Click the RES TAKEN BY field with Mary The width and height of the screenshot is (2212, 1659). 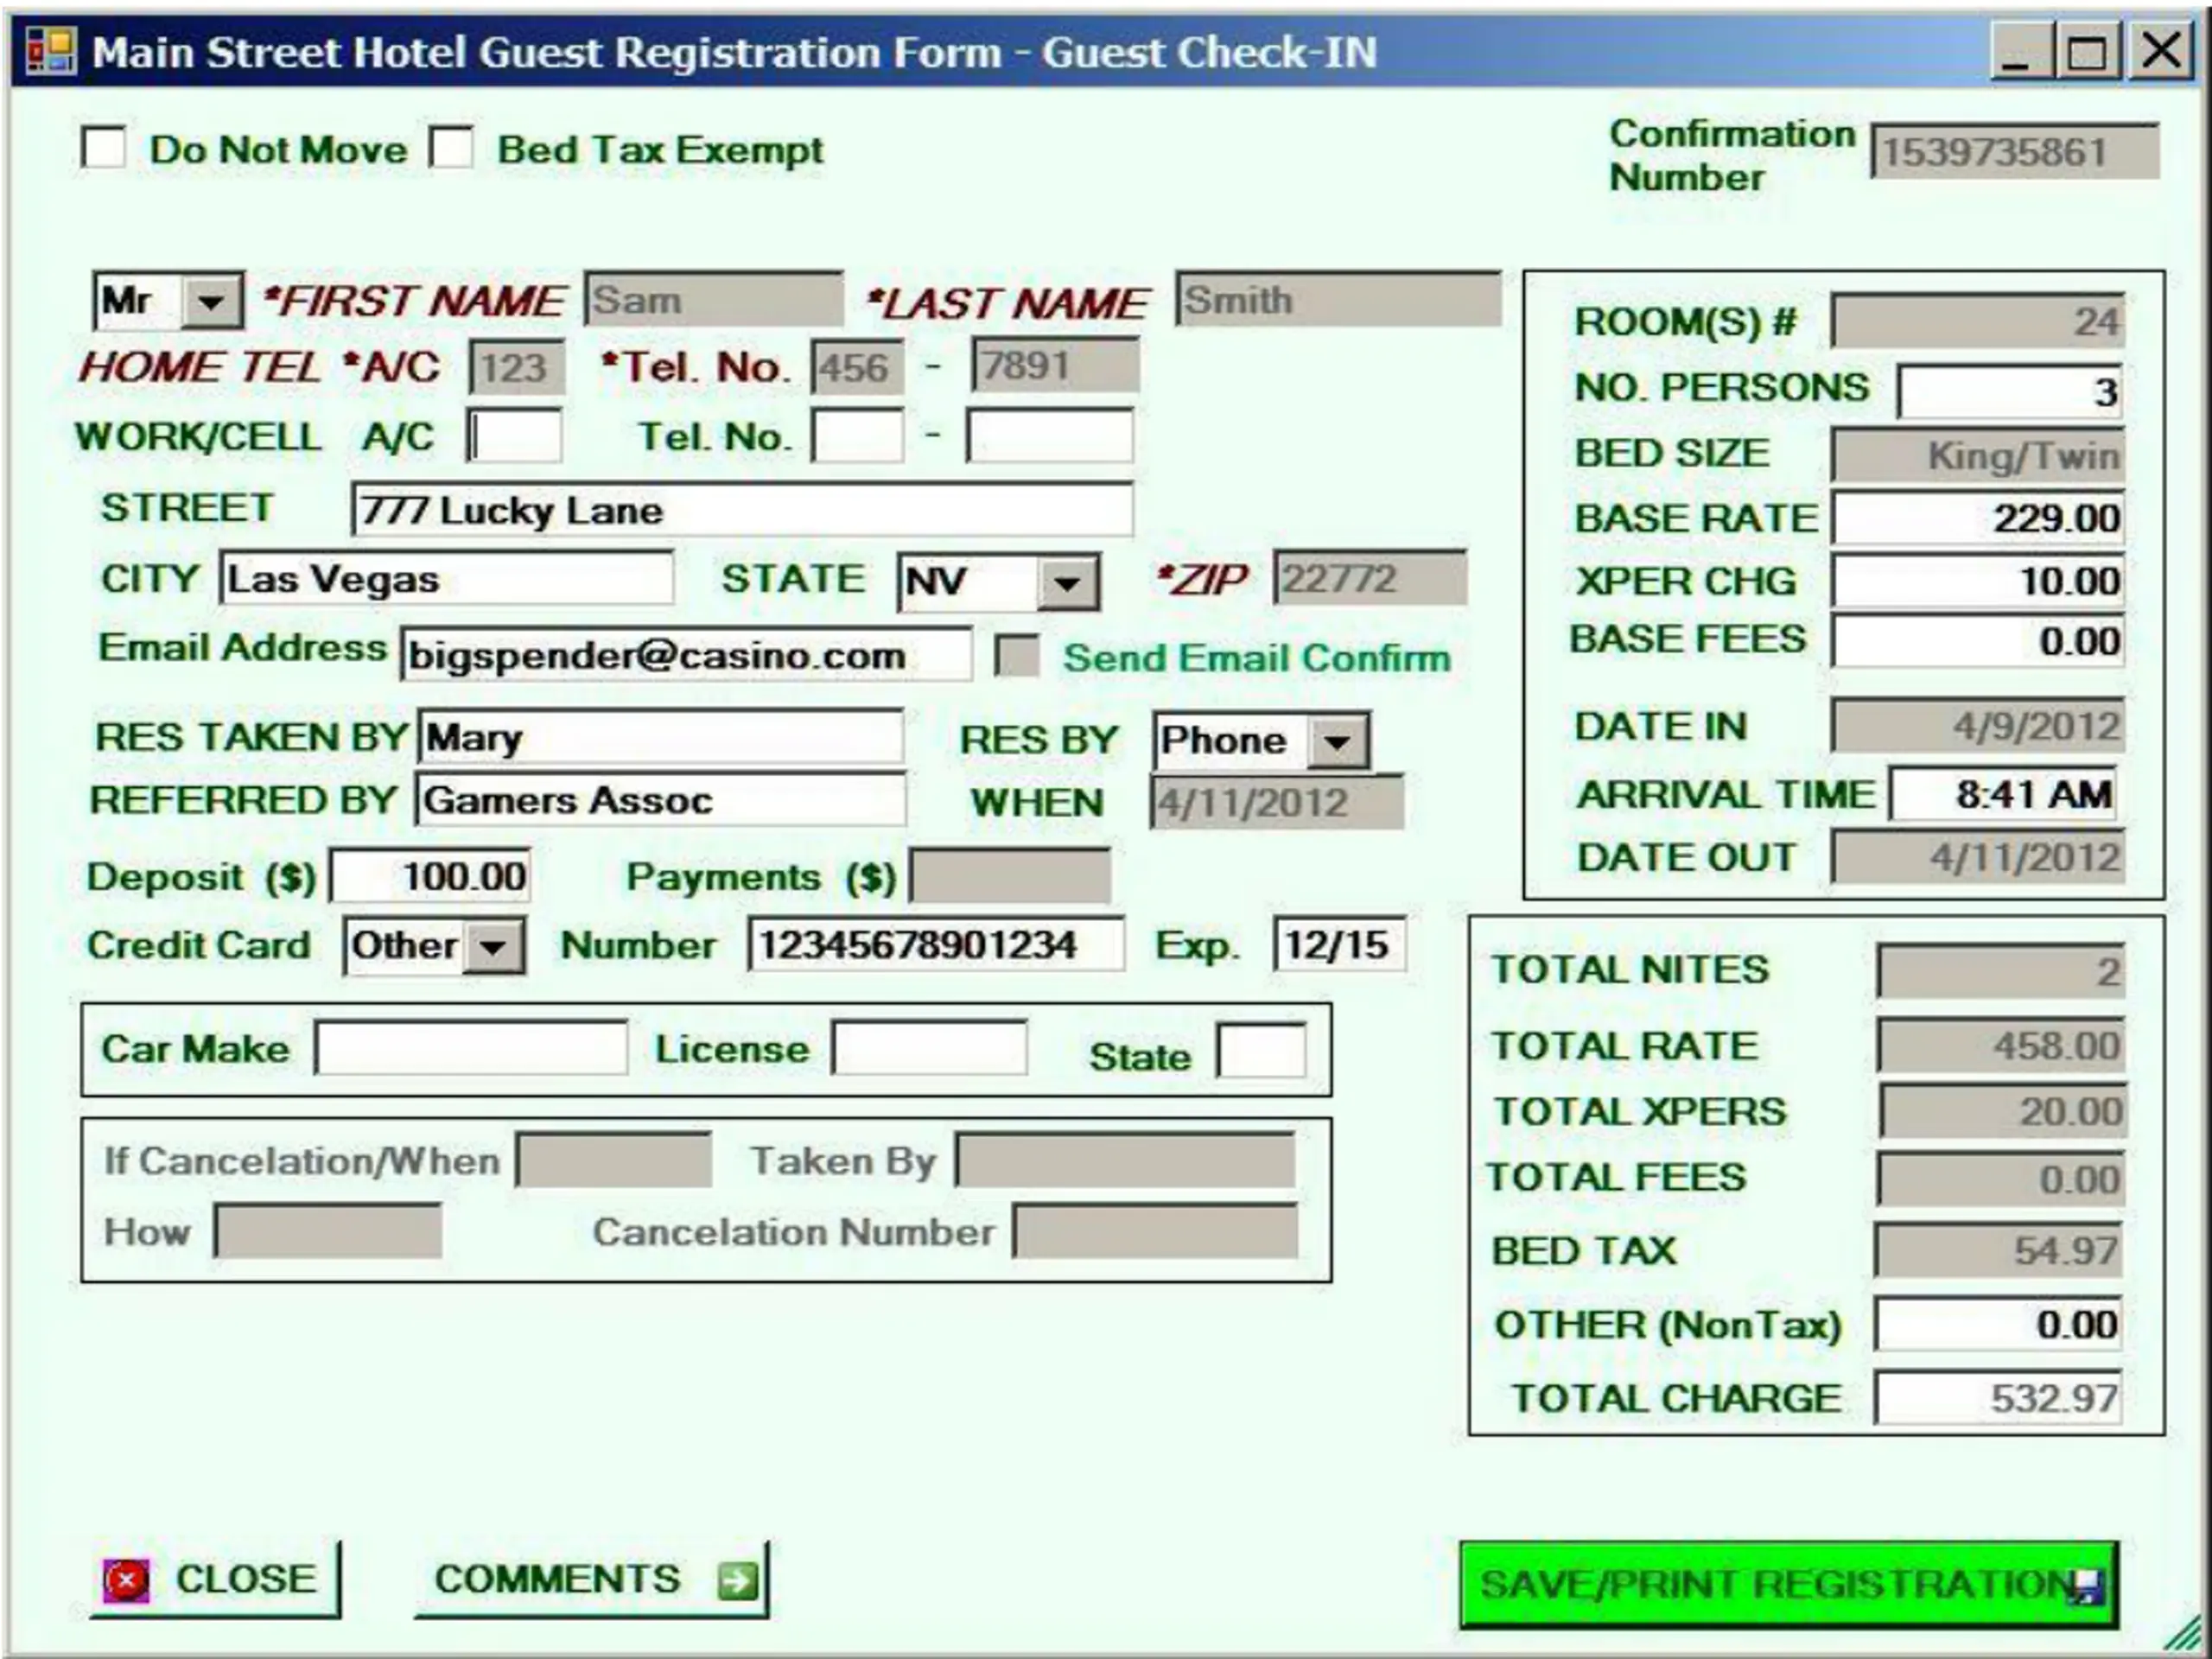661,737
